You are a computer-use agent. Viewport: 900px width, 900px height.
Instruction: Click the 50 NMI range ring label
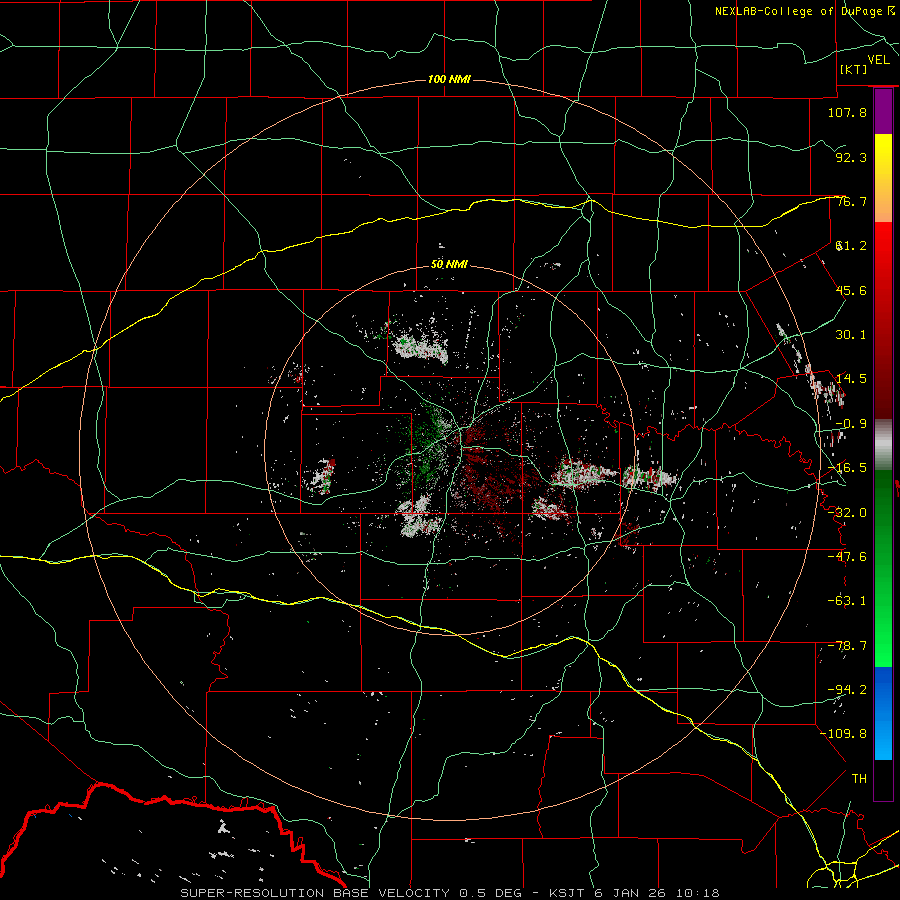[449, 264]
